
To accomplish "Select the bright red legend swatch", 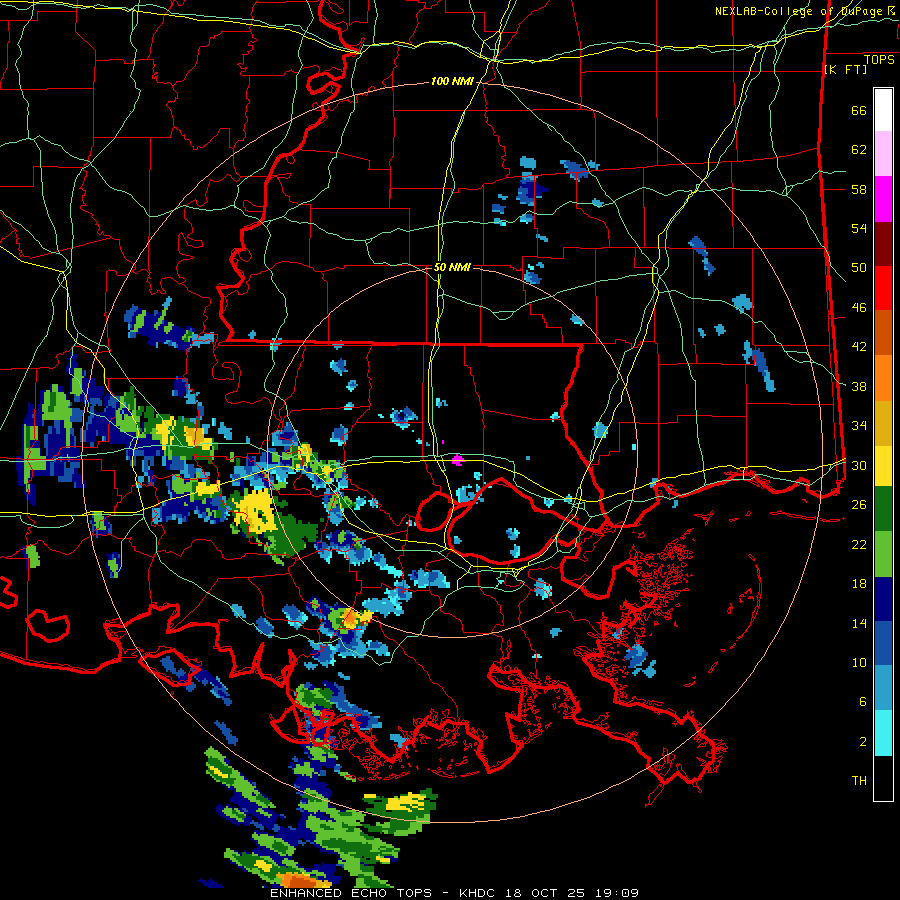I will [x=883, y=288].
